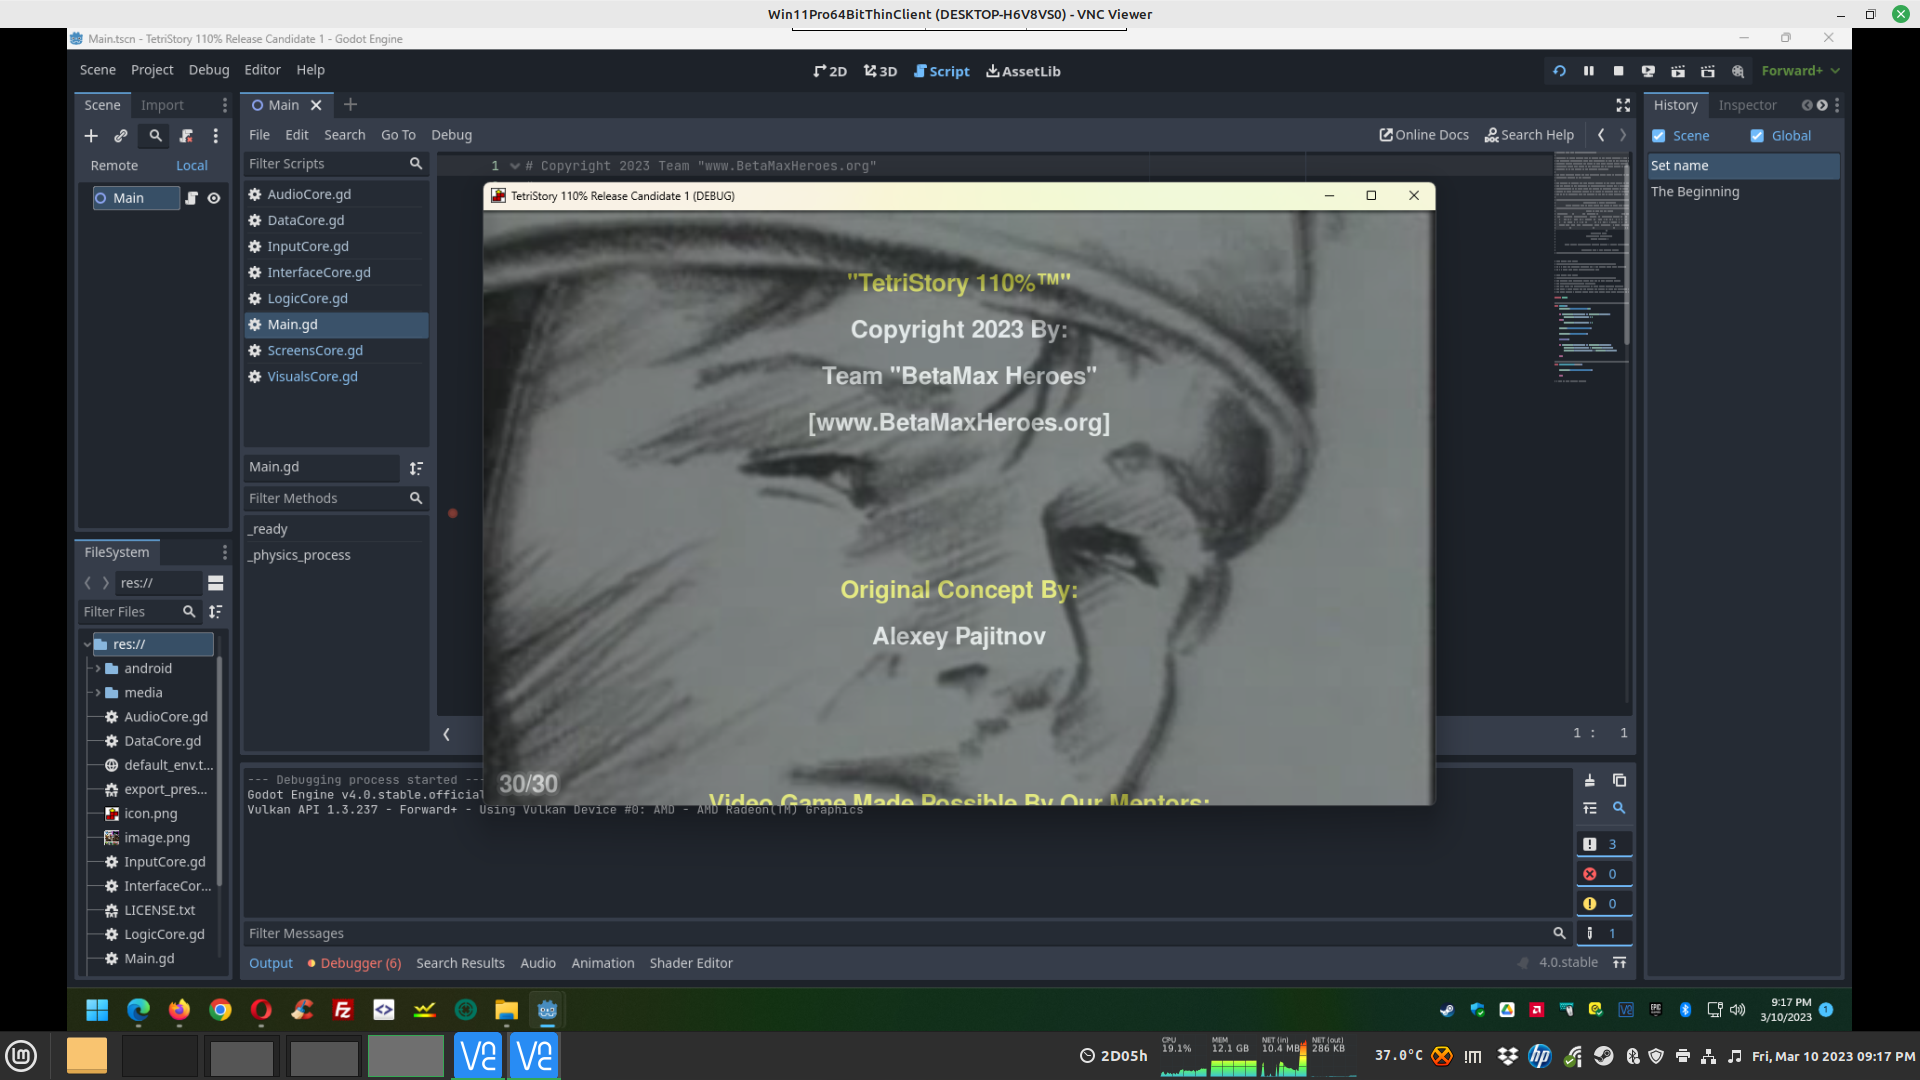The width and height of the screenshot is (1920, 1080).
Task: Toggle the Scene history checkbox
Action: 1658,136
